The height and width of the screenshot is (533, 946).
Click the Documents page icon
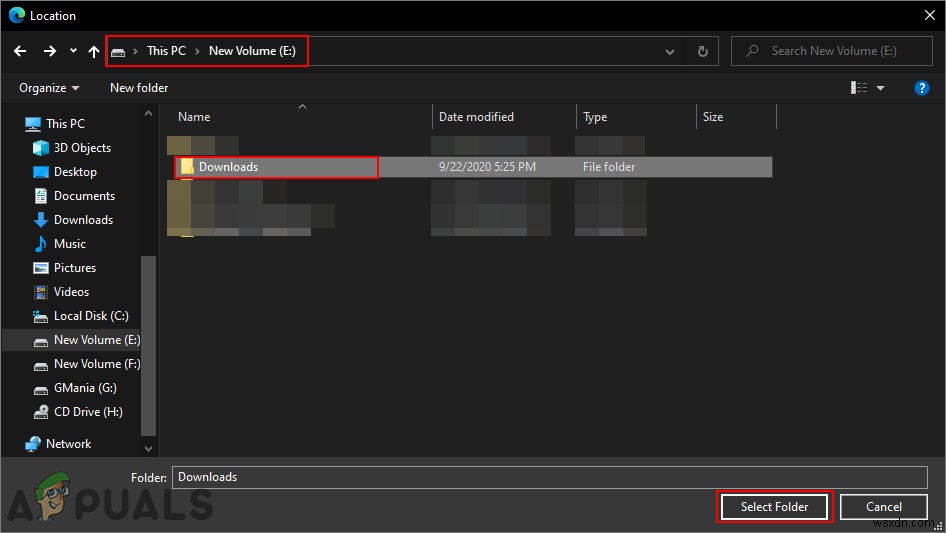click(x=40, y=196)
